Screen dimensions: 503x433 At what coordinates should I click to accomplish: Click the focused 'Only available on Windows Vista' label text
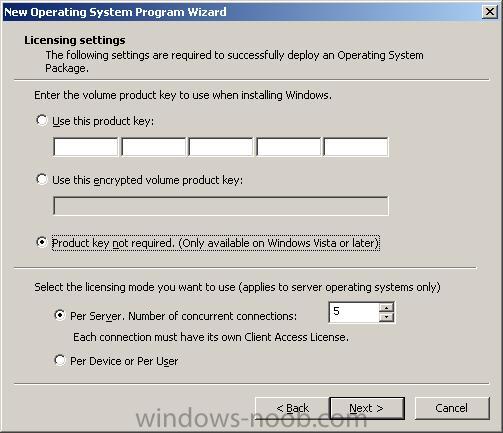279,243
